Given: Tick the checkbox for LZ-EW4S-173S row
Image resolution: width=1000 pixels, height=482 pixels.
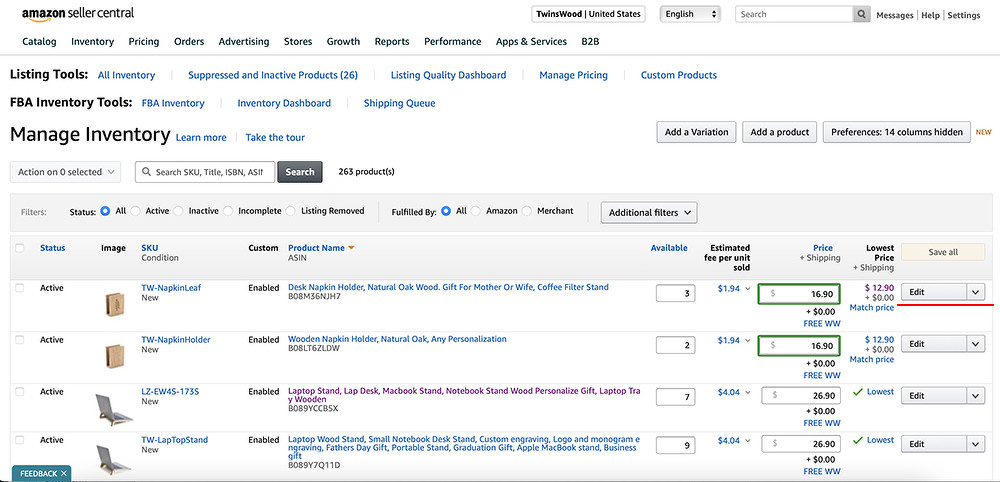Looking at the screenshot, I should 20,391.
